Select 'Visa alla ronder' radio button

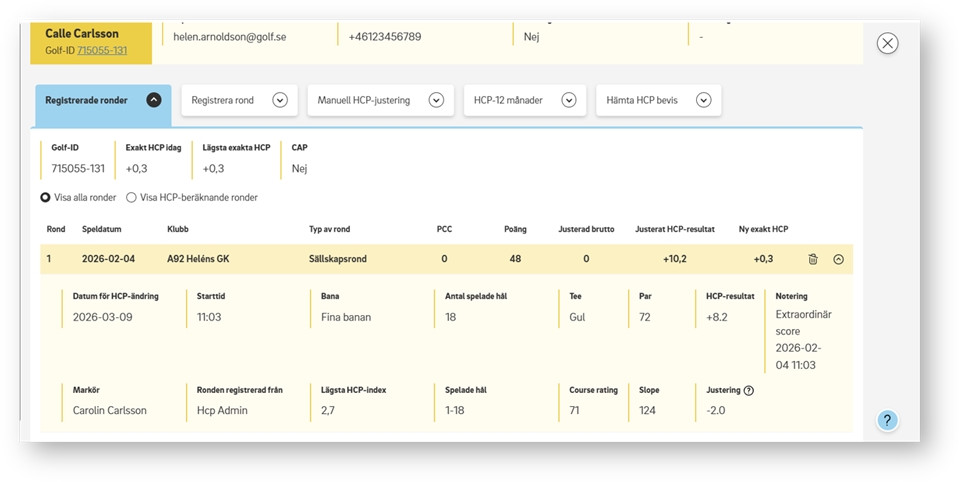coord(46,198)
